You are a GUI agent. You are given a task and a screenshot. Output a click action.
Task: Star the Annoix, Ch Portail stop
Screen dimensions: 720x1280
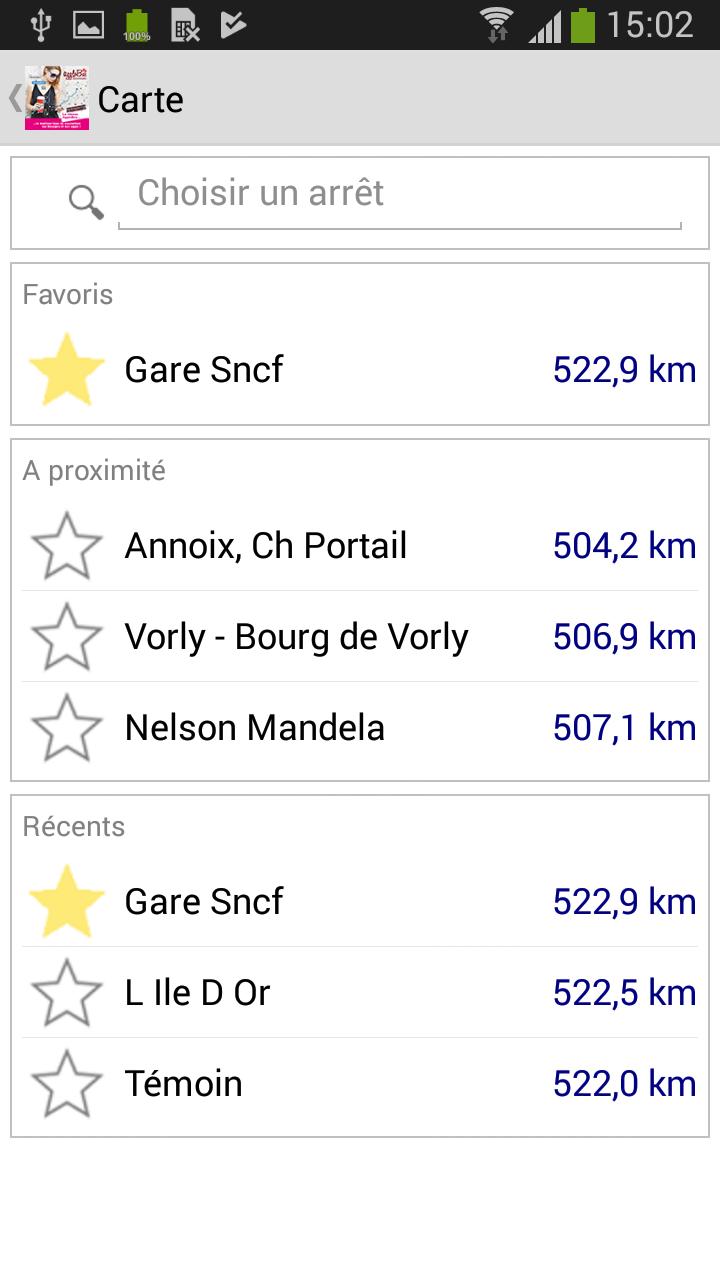click(67, 546)
